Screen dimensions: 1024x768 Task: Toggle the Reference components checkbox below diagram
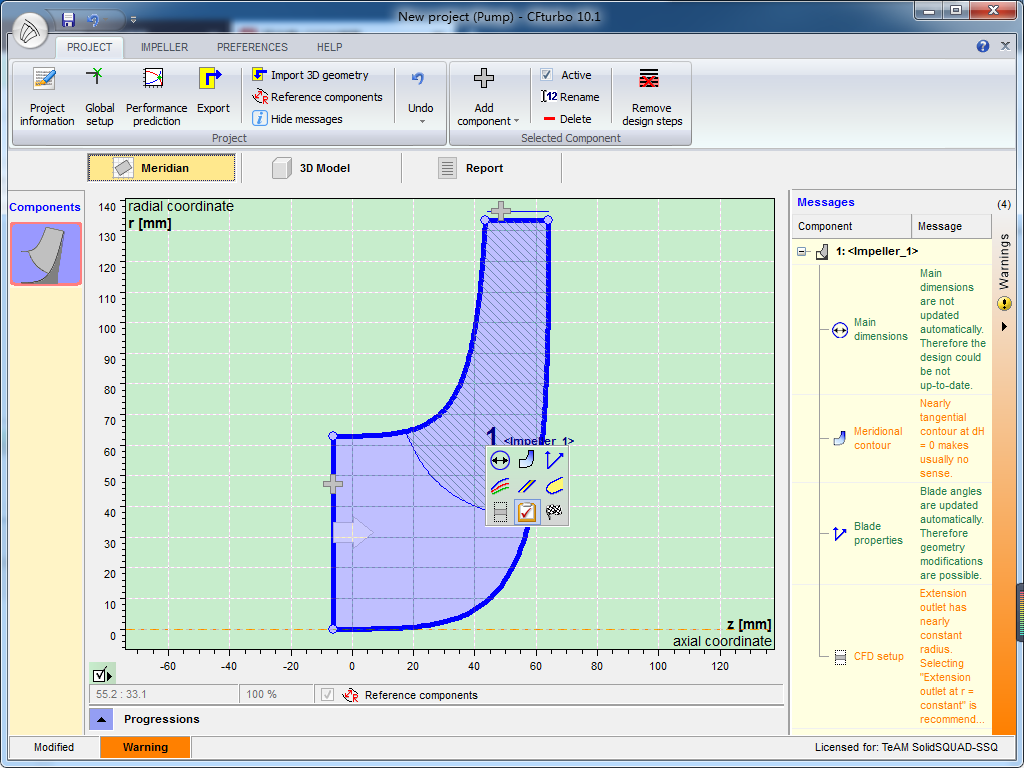point(328,695)
